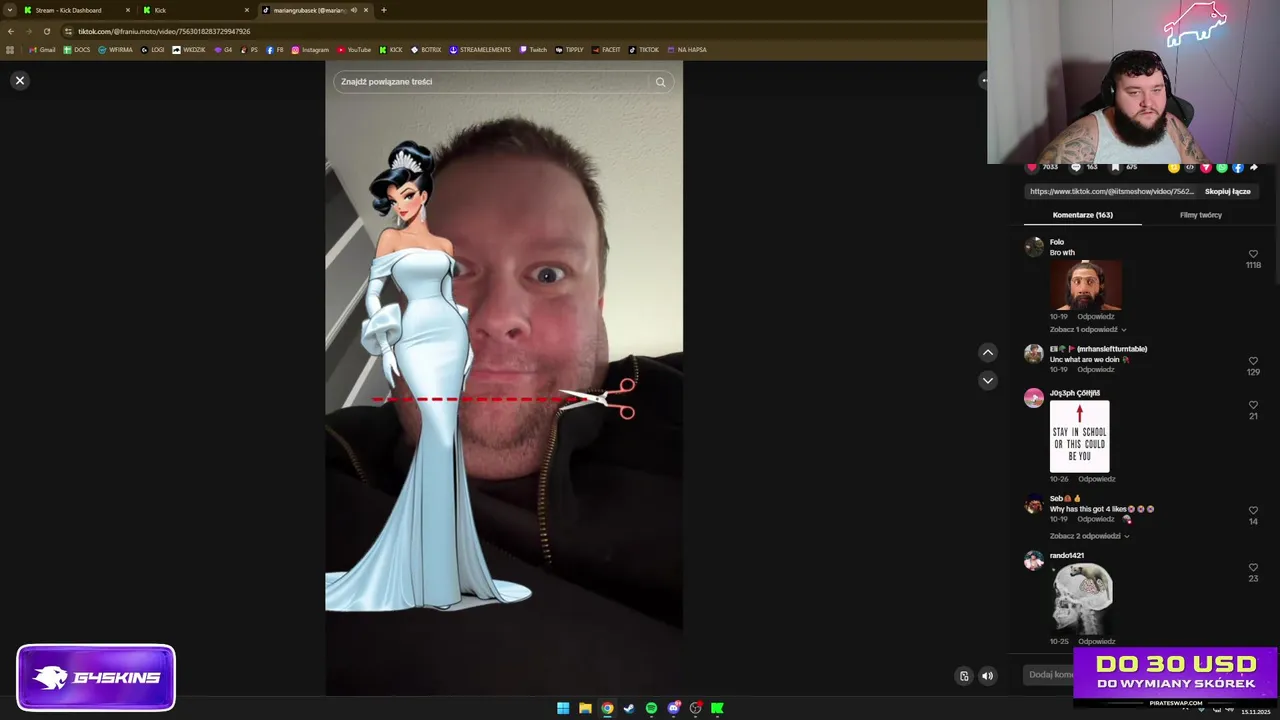Like Folo's comment
The width and height of the screenshot is (1280, 720).
tap(1253, 254)
